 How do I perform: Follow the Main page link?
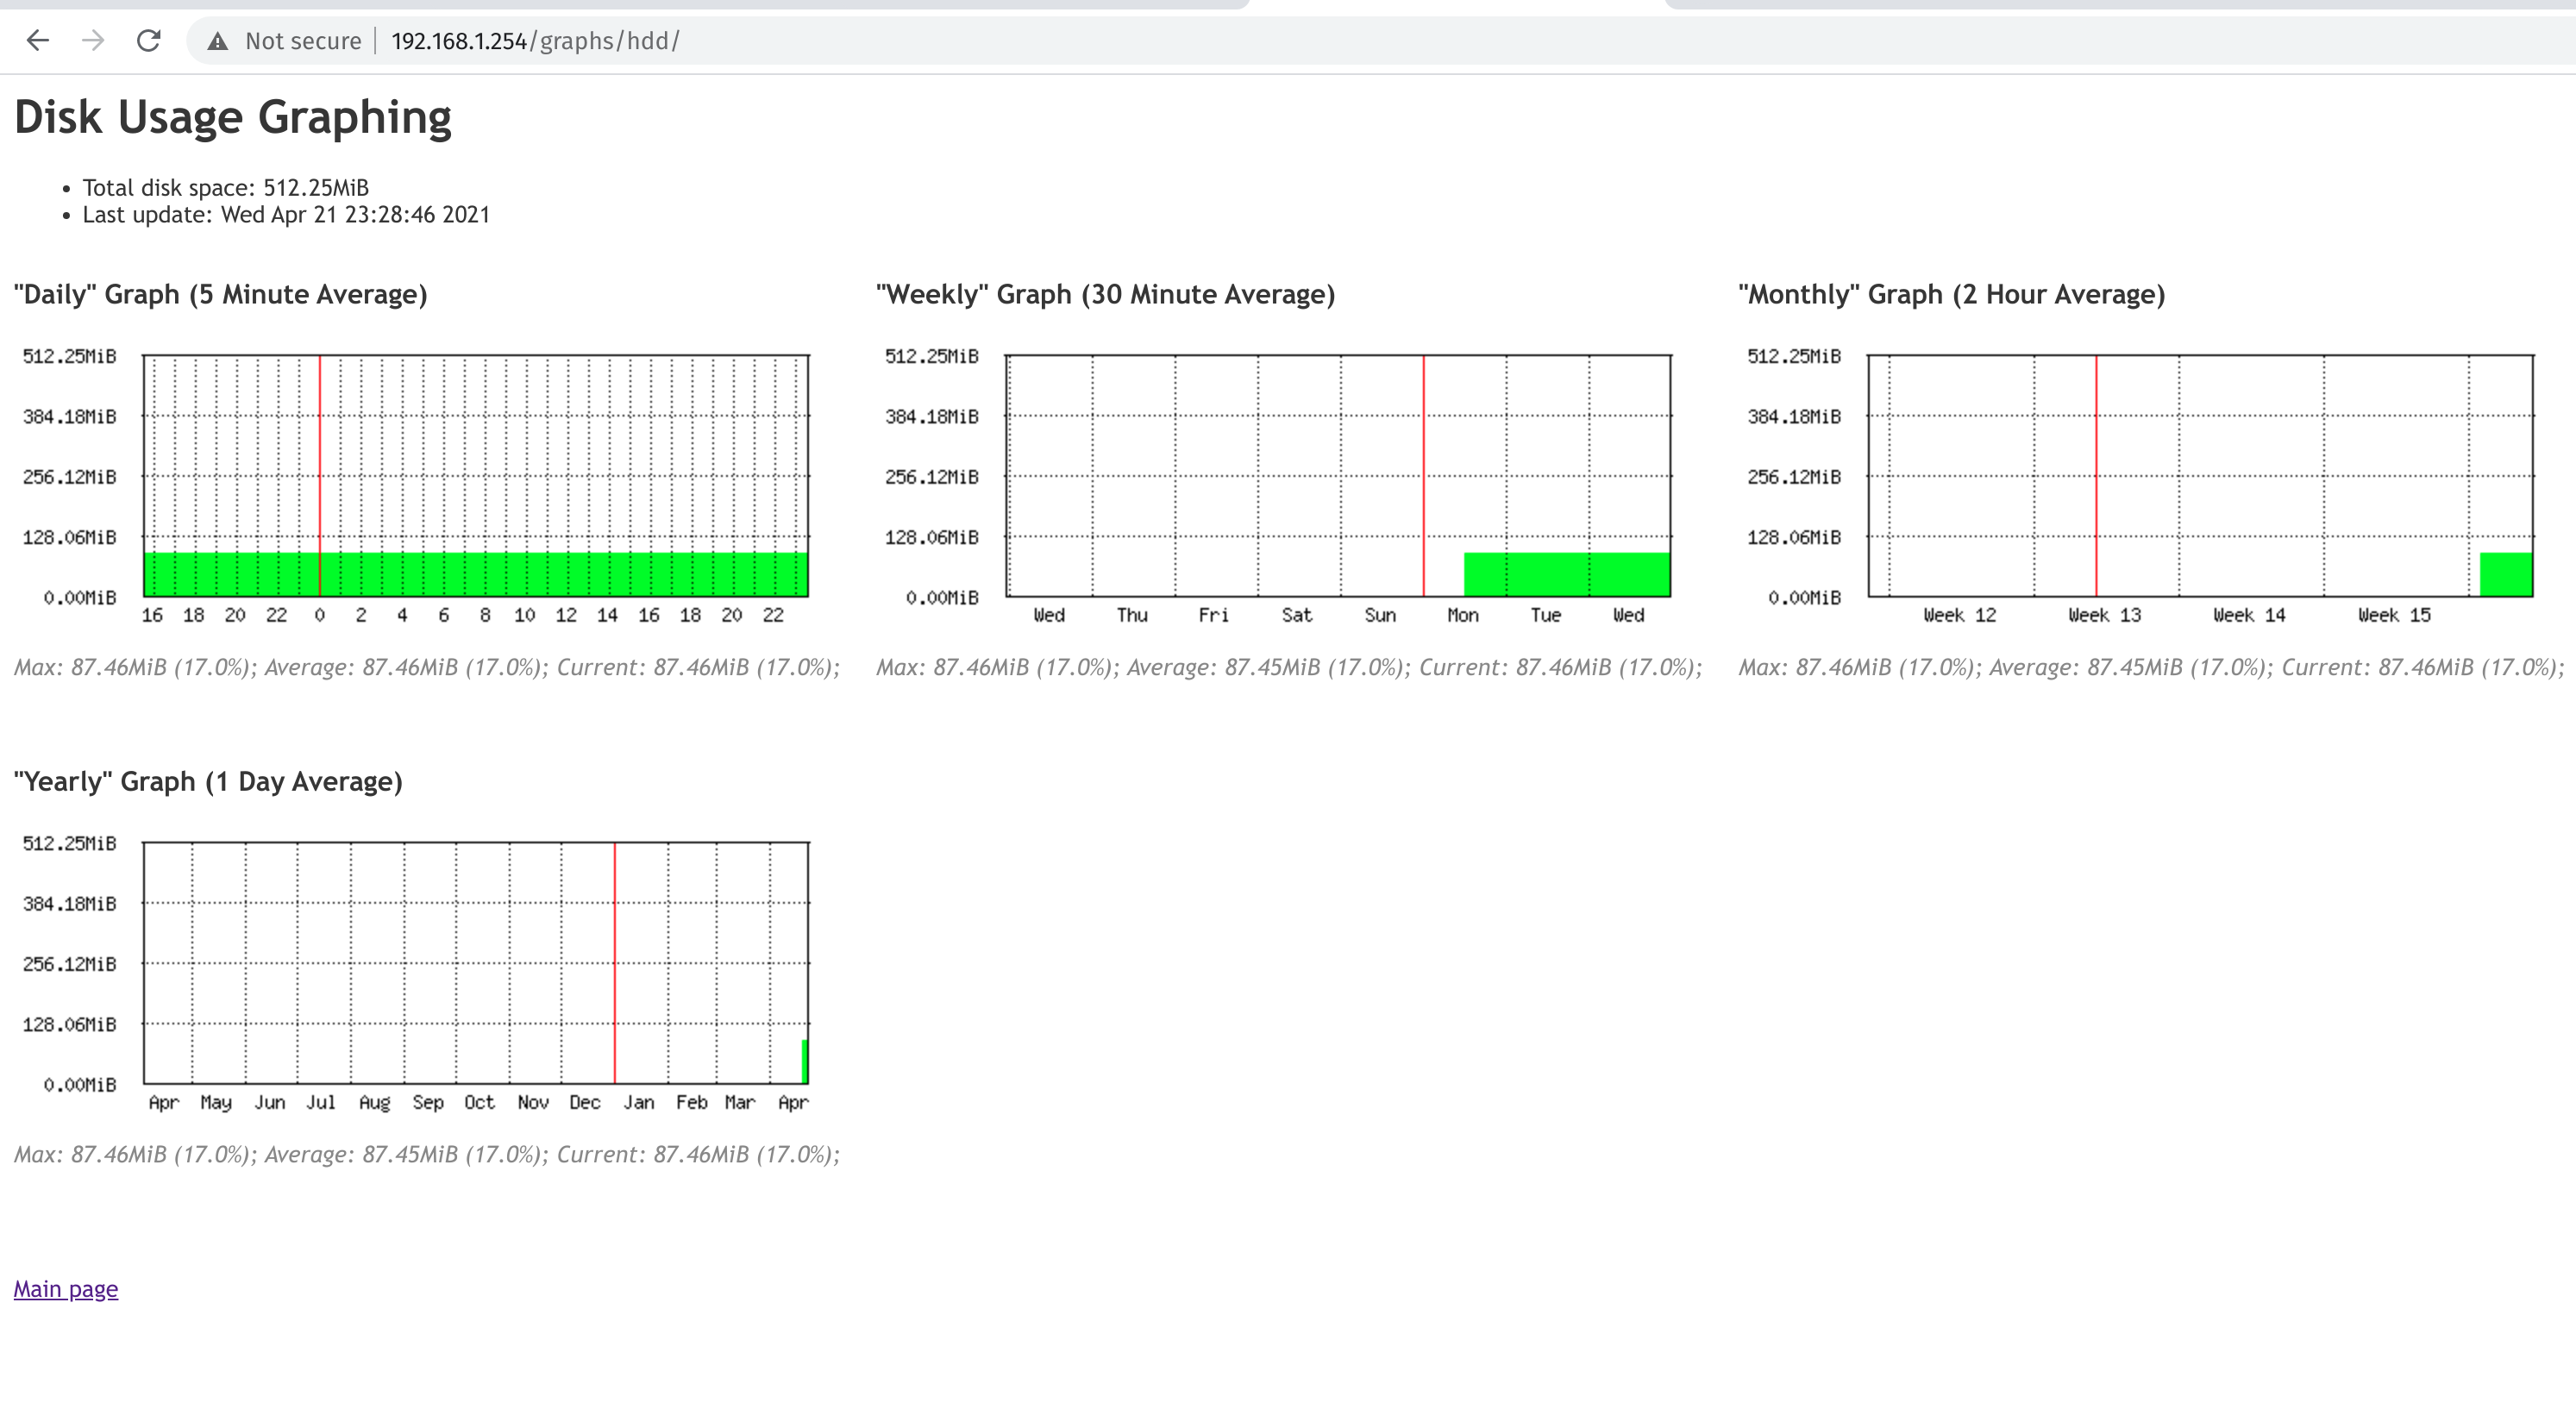coord(65,1288)
